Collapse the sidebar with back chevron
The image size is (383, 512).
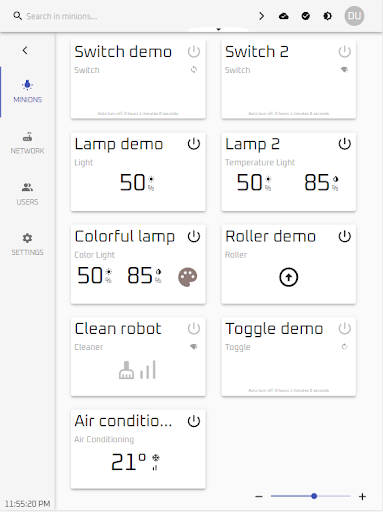coord(25,50)
